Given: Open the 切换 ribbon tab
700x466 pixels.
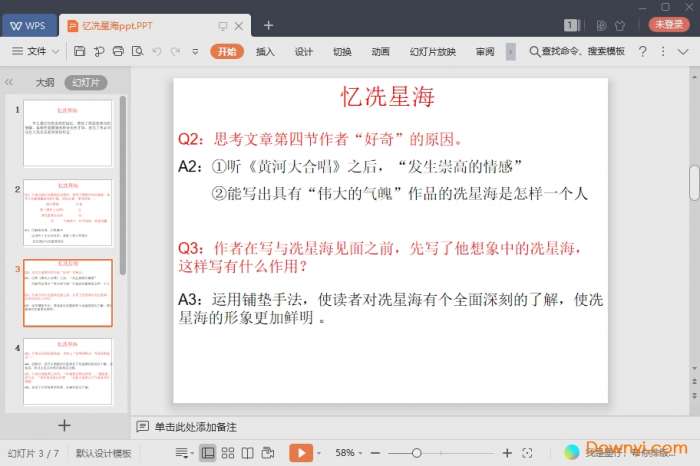Looking at the screenshot, I should [x=342, y=52].
